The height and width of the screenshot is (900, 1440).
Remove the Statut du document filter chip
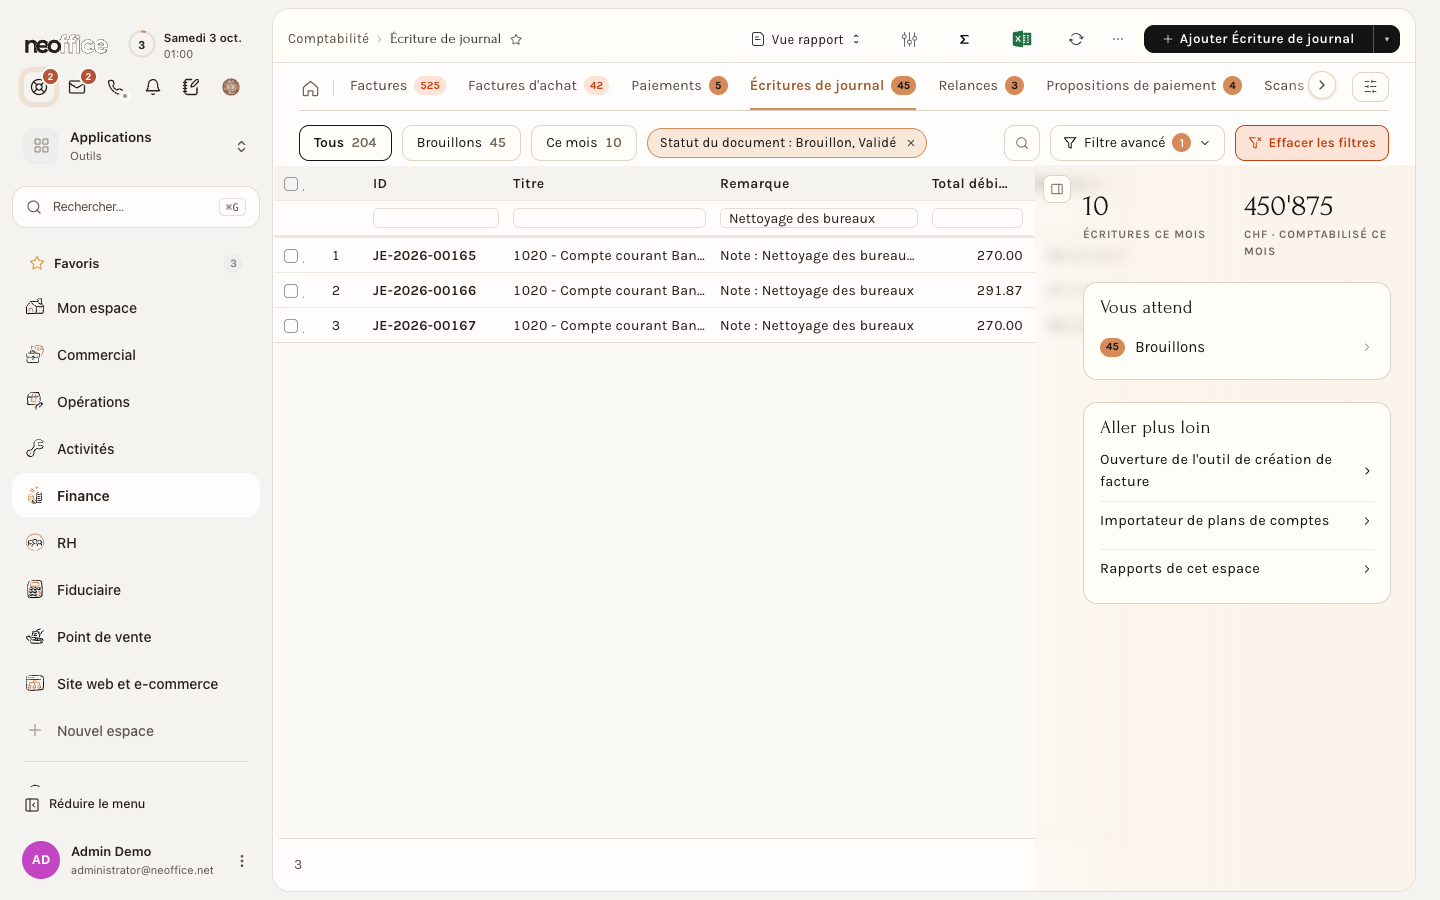coord(911,143)
